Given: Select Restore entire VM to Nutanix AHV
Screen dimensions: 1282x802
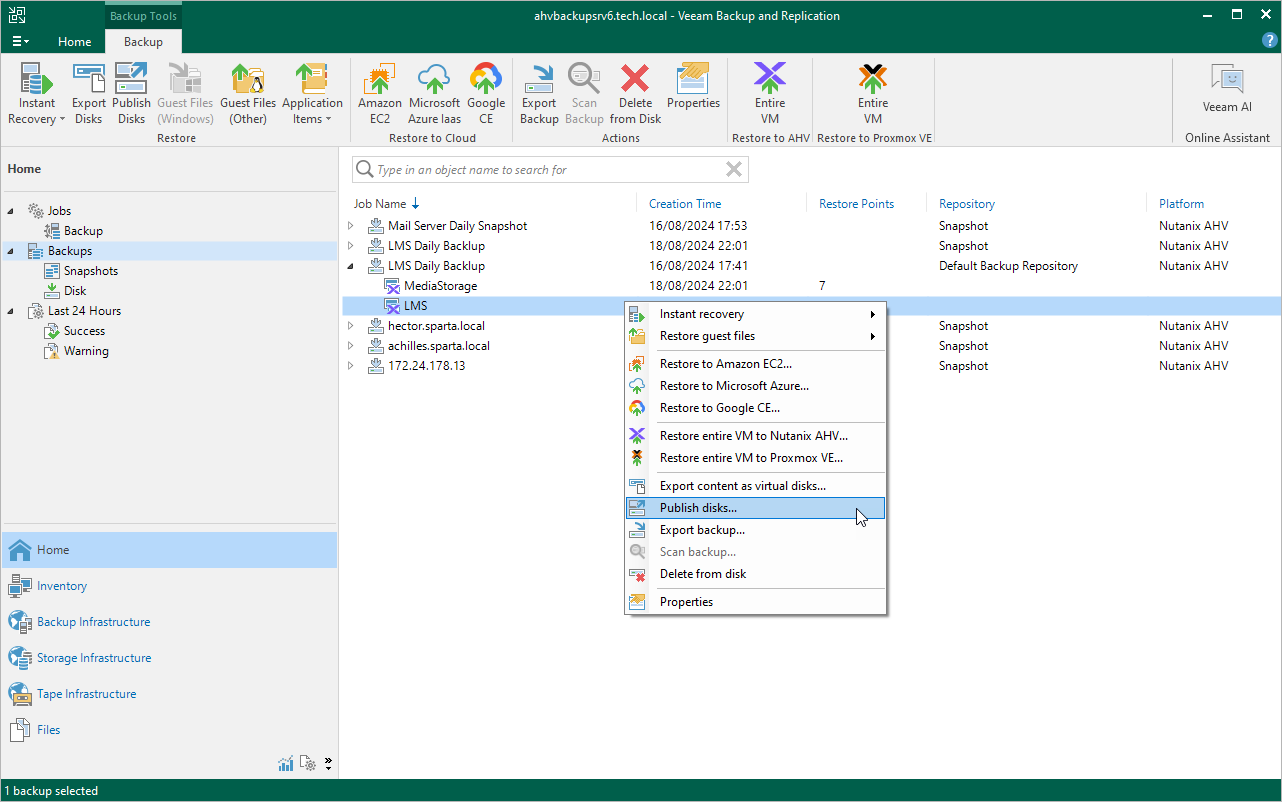Looking at the screenshot, I should click(x=753, y=436).
